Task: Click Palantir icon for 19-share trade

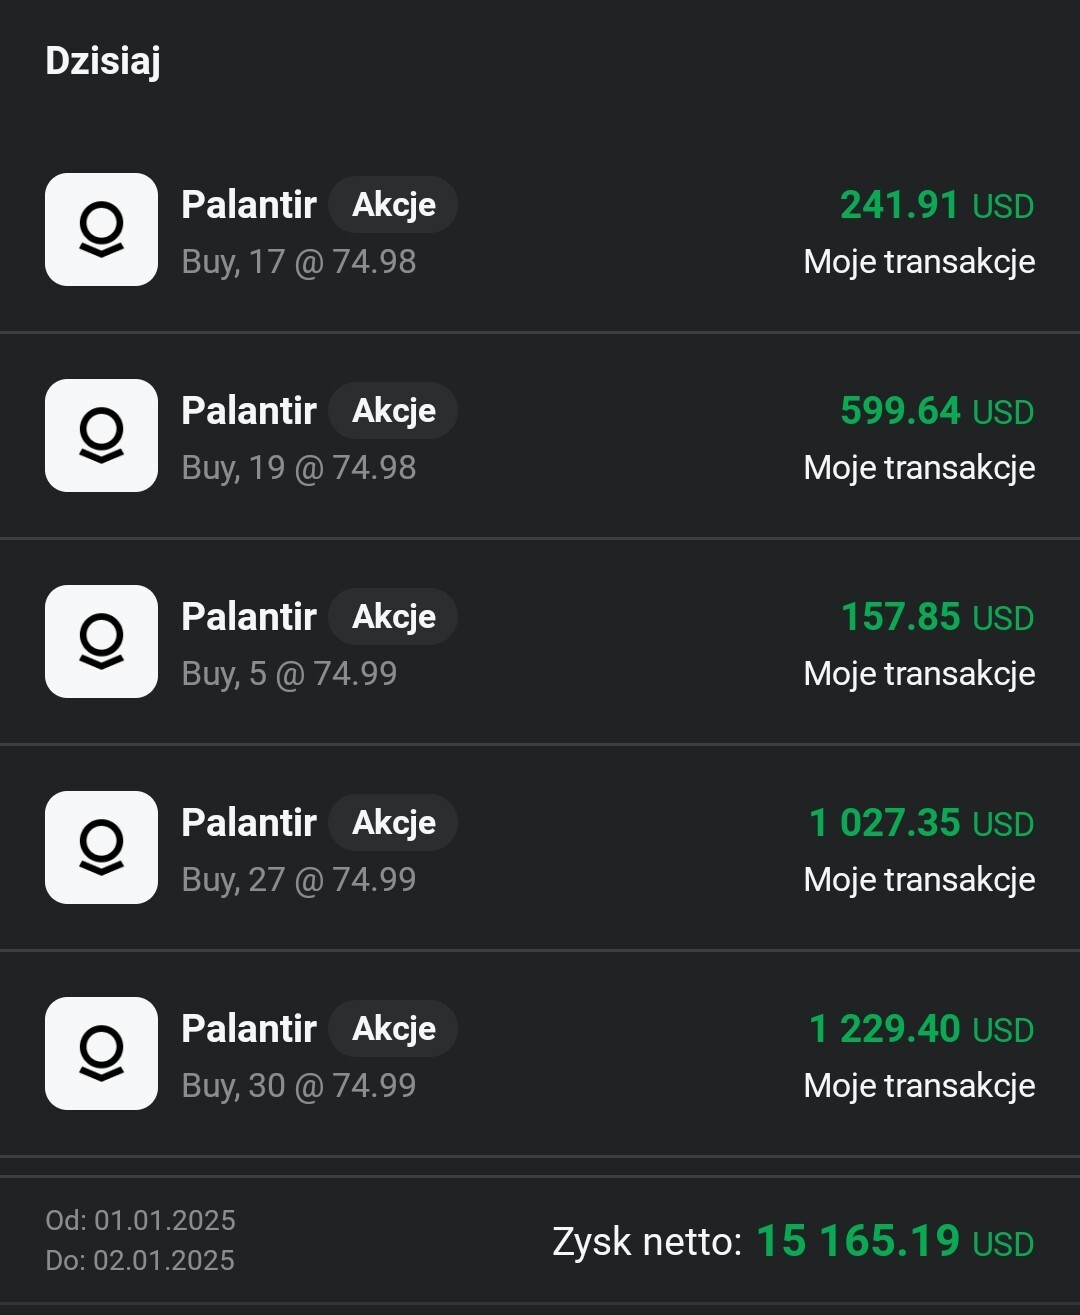Action: coord(101,435)
